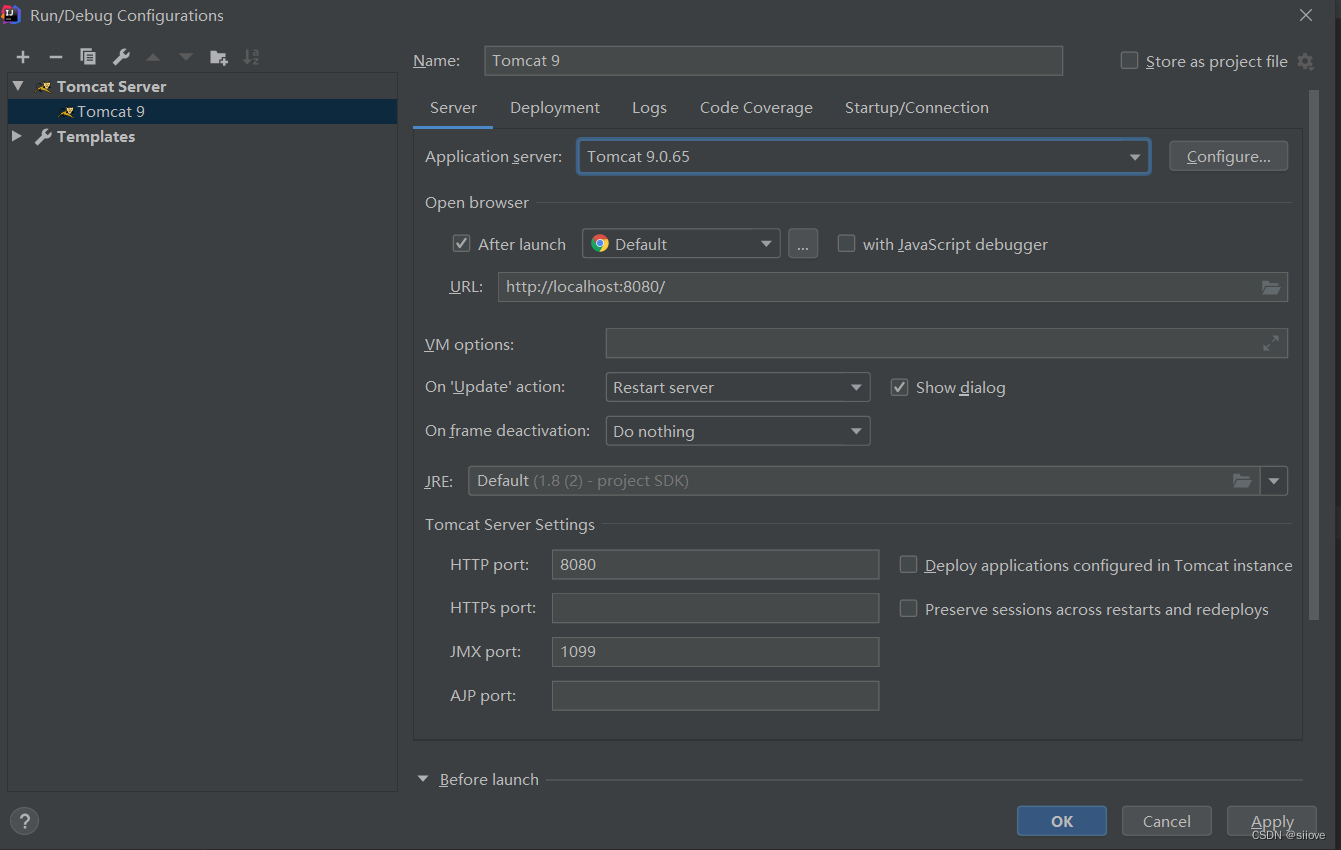Open the Application server dropdown
This screenshot has width=1341, height=850.
click(x=864, y=157)
